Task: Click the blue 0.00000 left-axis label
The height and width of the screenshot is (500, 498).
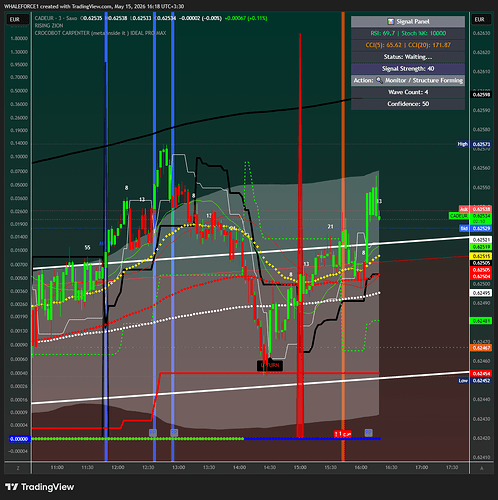Action: point(19,439)
